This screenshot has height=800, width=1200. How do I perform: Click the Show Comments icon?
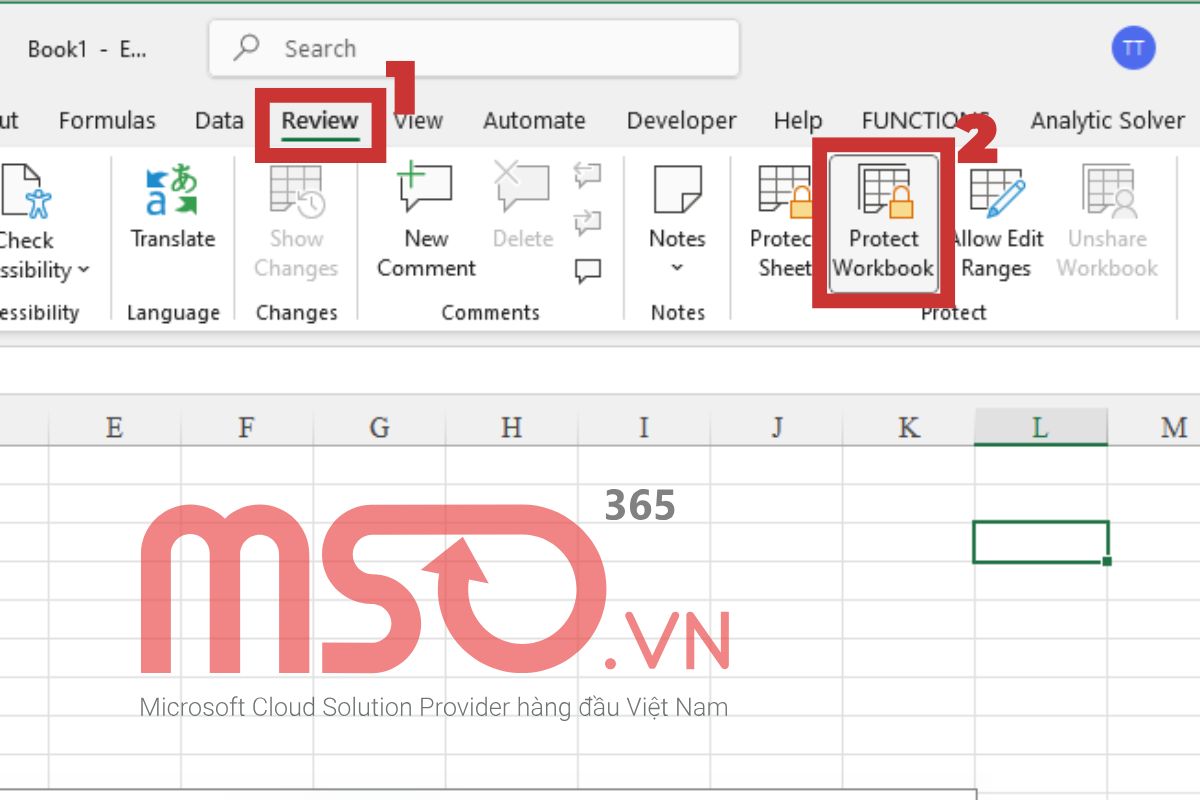pos(588,270)
